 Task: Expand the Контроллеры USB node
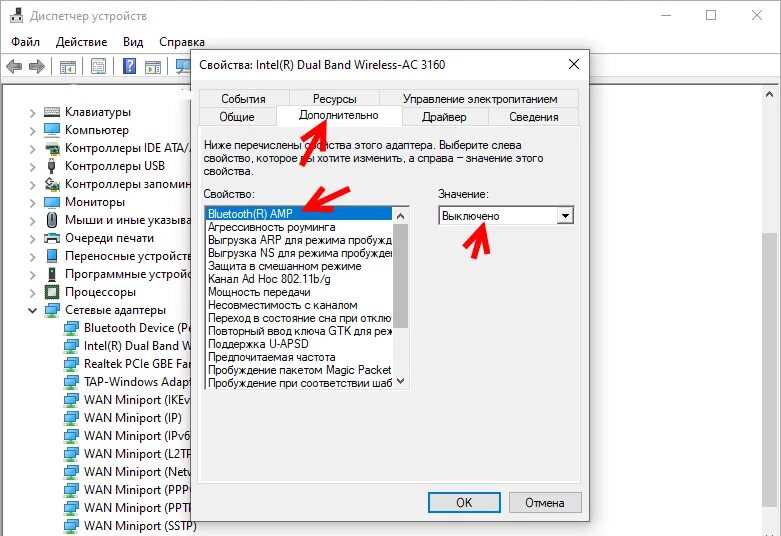click(x=32, y=167)
